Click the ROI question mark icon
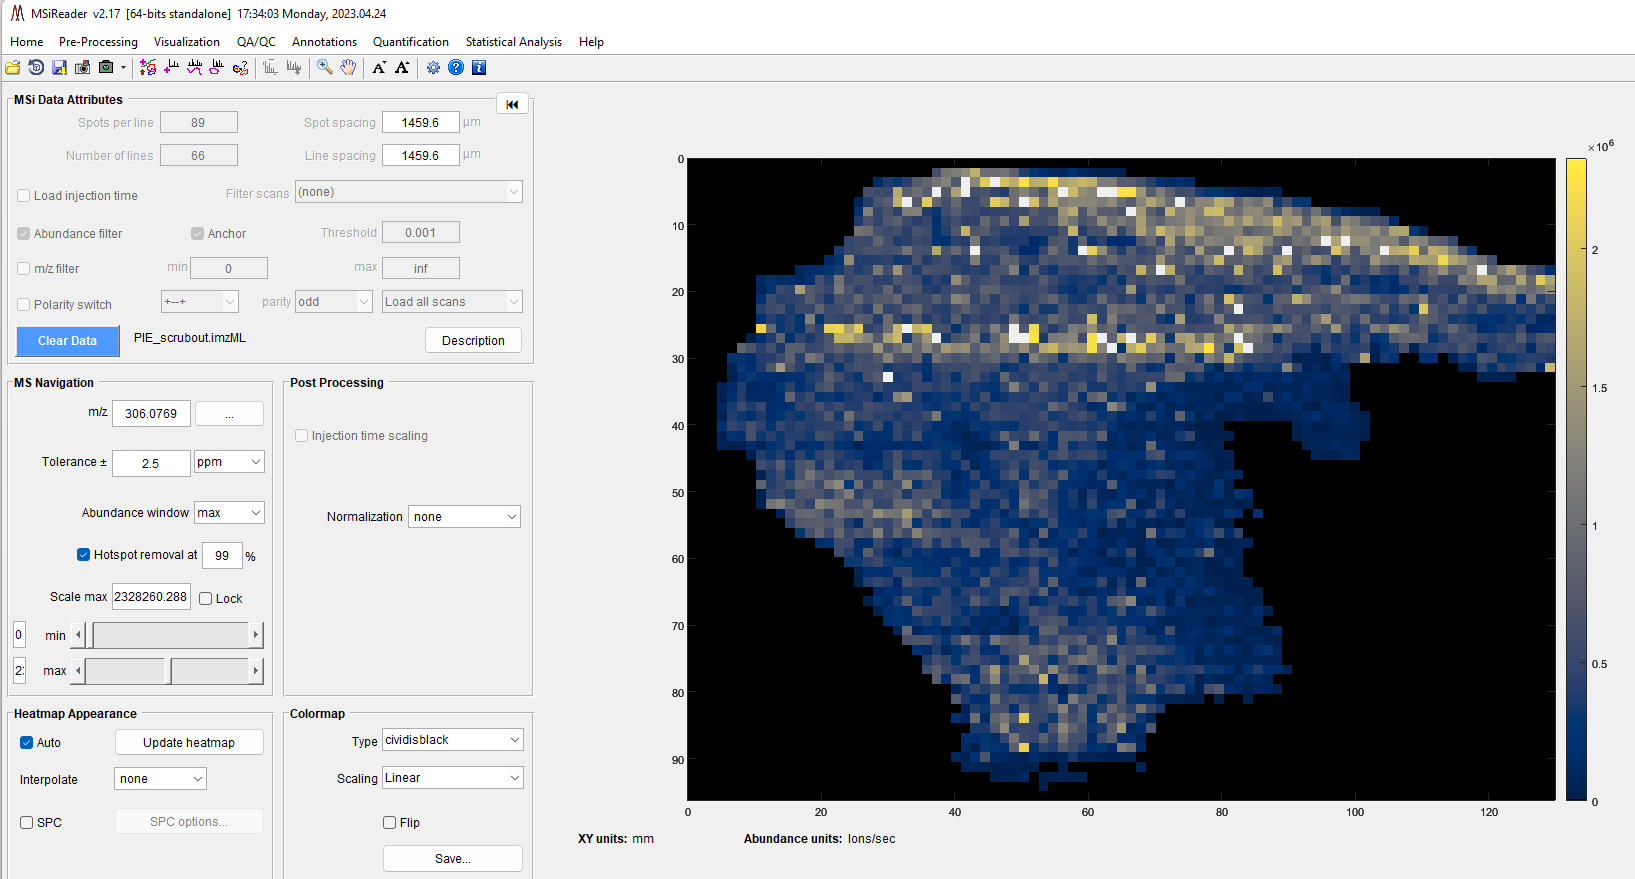The image size is (1635, 879). click(240, 67)
